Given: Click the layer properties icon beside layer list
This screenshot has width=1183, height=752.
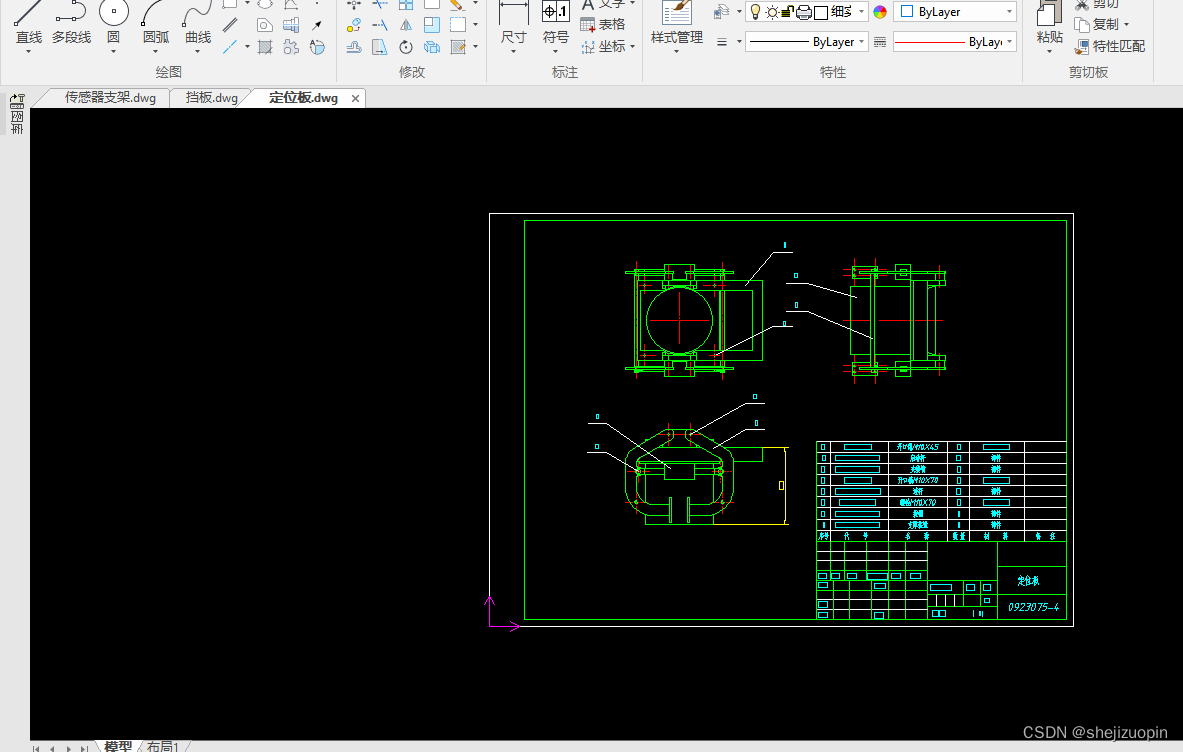Looking at the screenshot, I should [x=722, y=12].
